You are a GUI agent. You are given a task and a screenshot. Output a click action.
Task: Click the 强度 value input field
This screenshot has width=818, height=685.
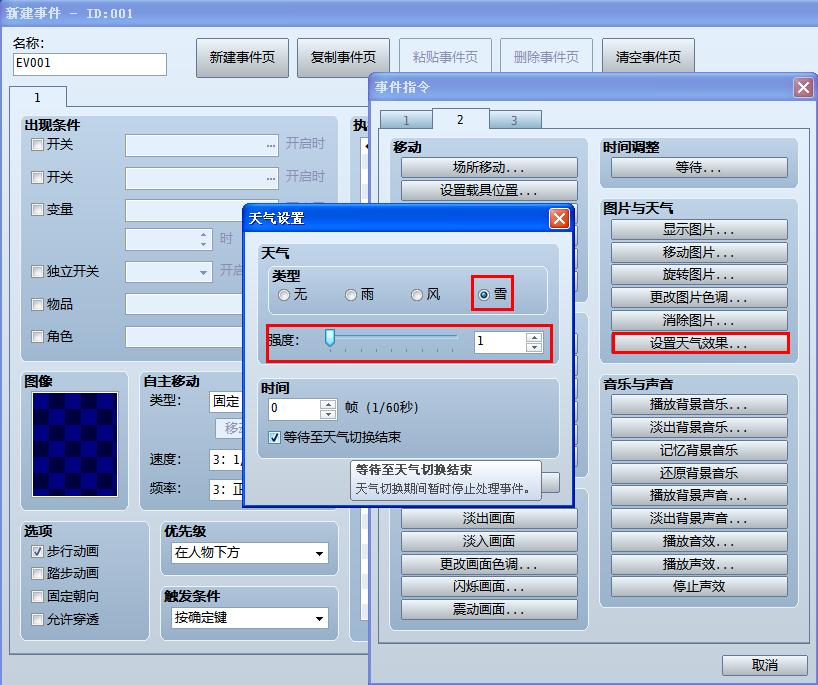coord(500,342)
